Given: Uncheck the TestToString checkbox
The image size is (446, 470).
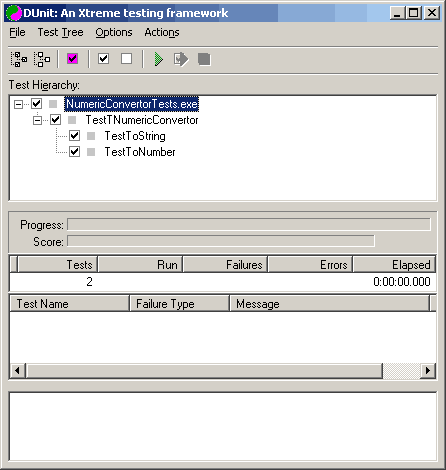Looking at the screenshot, I should 74,136.
